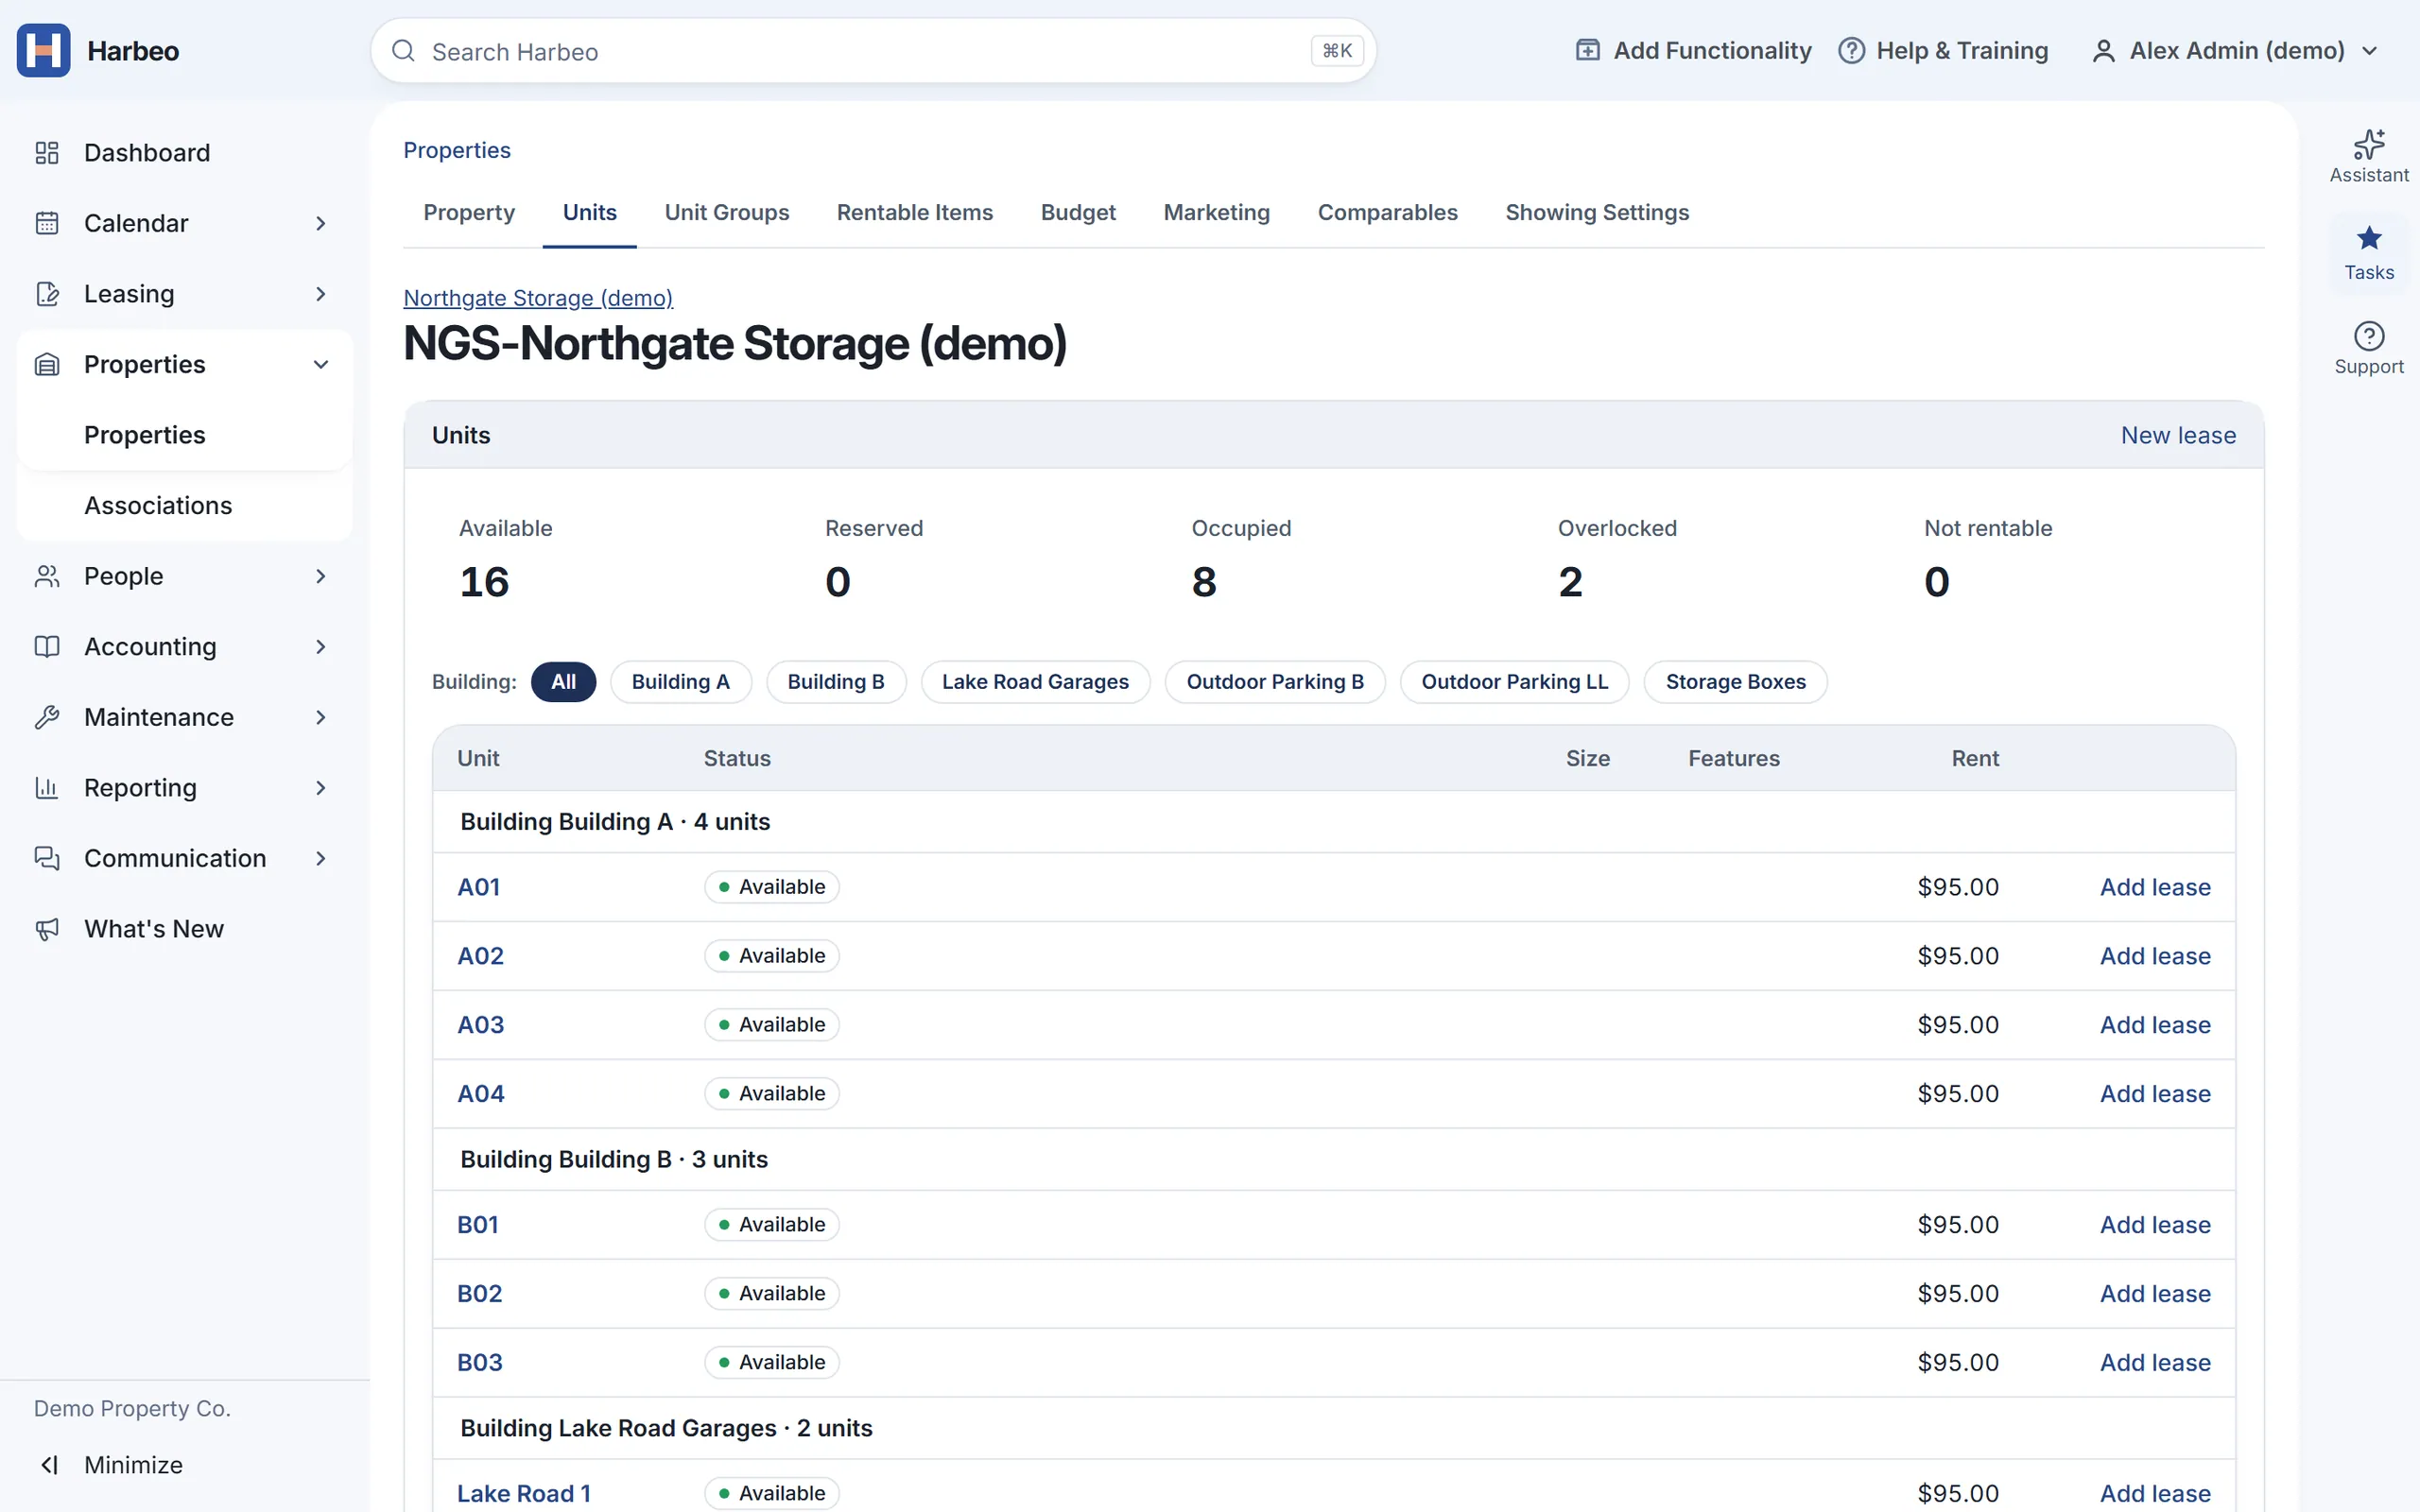The width and height of the screenshot is (2420, 1512).
Task: Open the Northgate Storage (demo) link
Action: coord(538,298)
